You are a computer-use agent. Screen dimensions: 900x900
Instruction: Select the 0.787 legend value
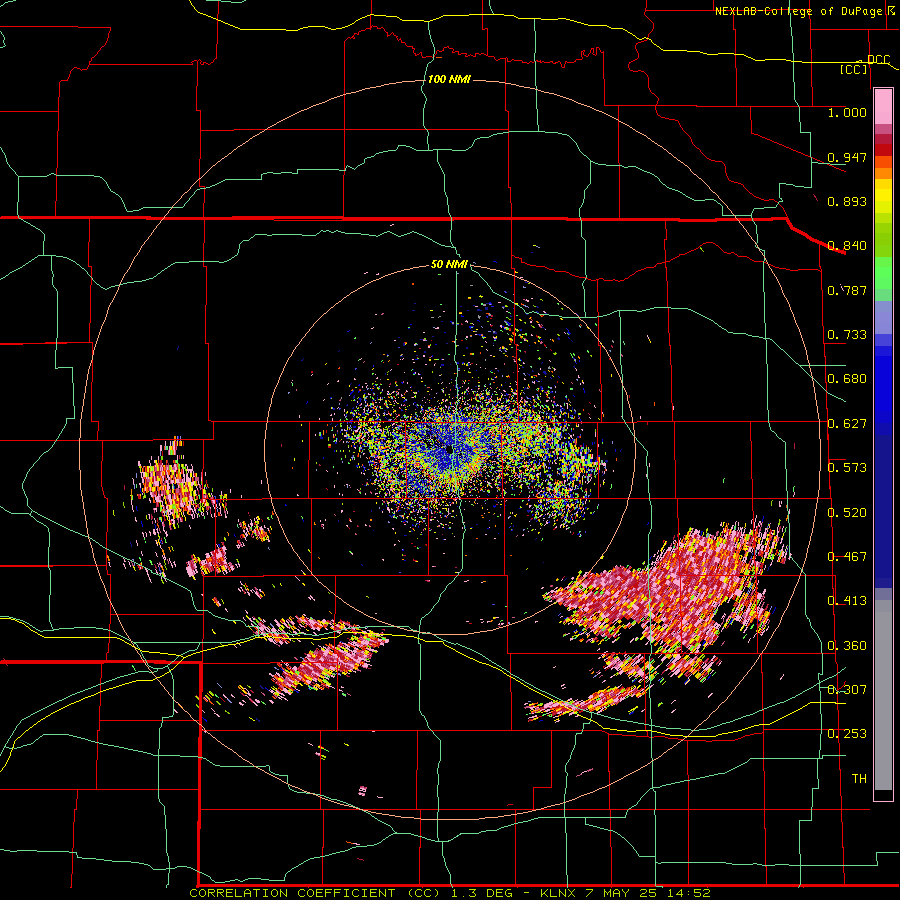click(847, 290)
